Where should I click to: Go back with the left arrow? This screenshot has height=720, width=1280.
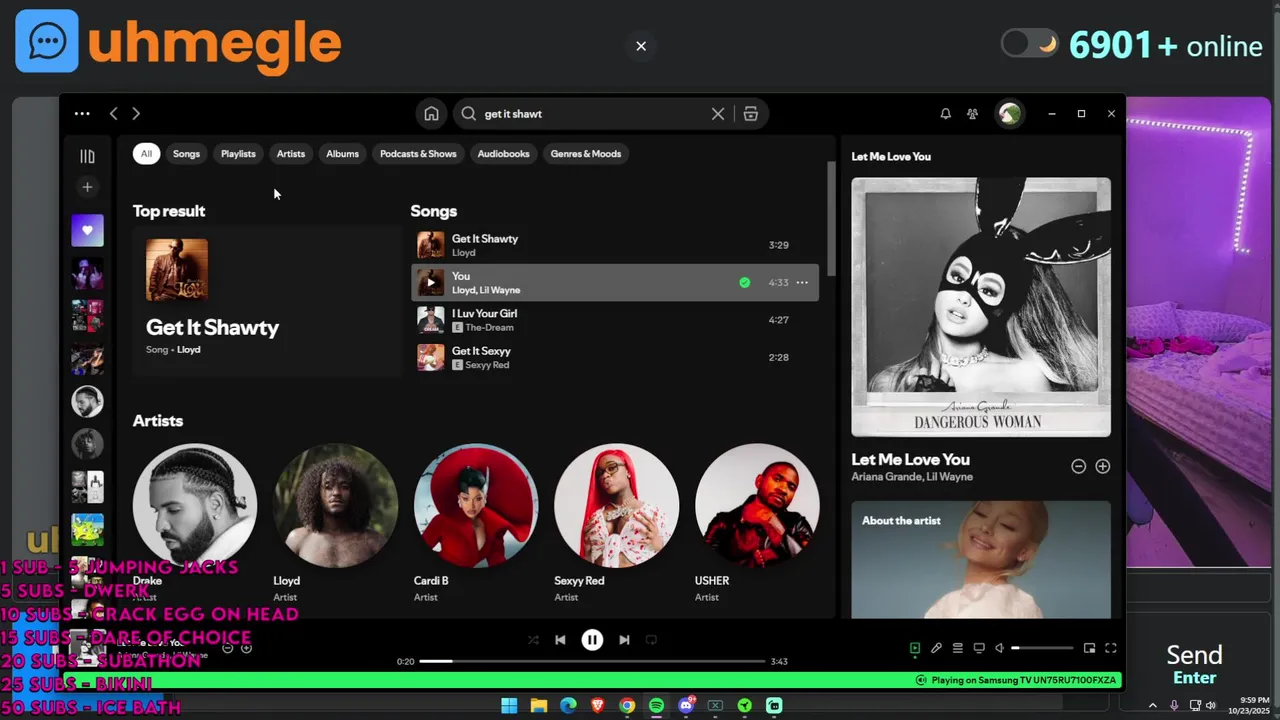(113, 114)
